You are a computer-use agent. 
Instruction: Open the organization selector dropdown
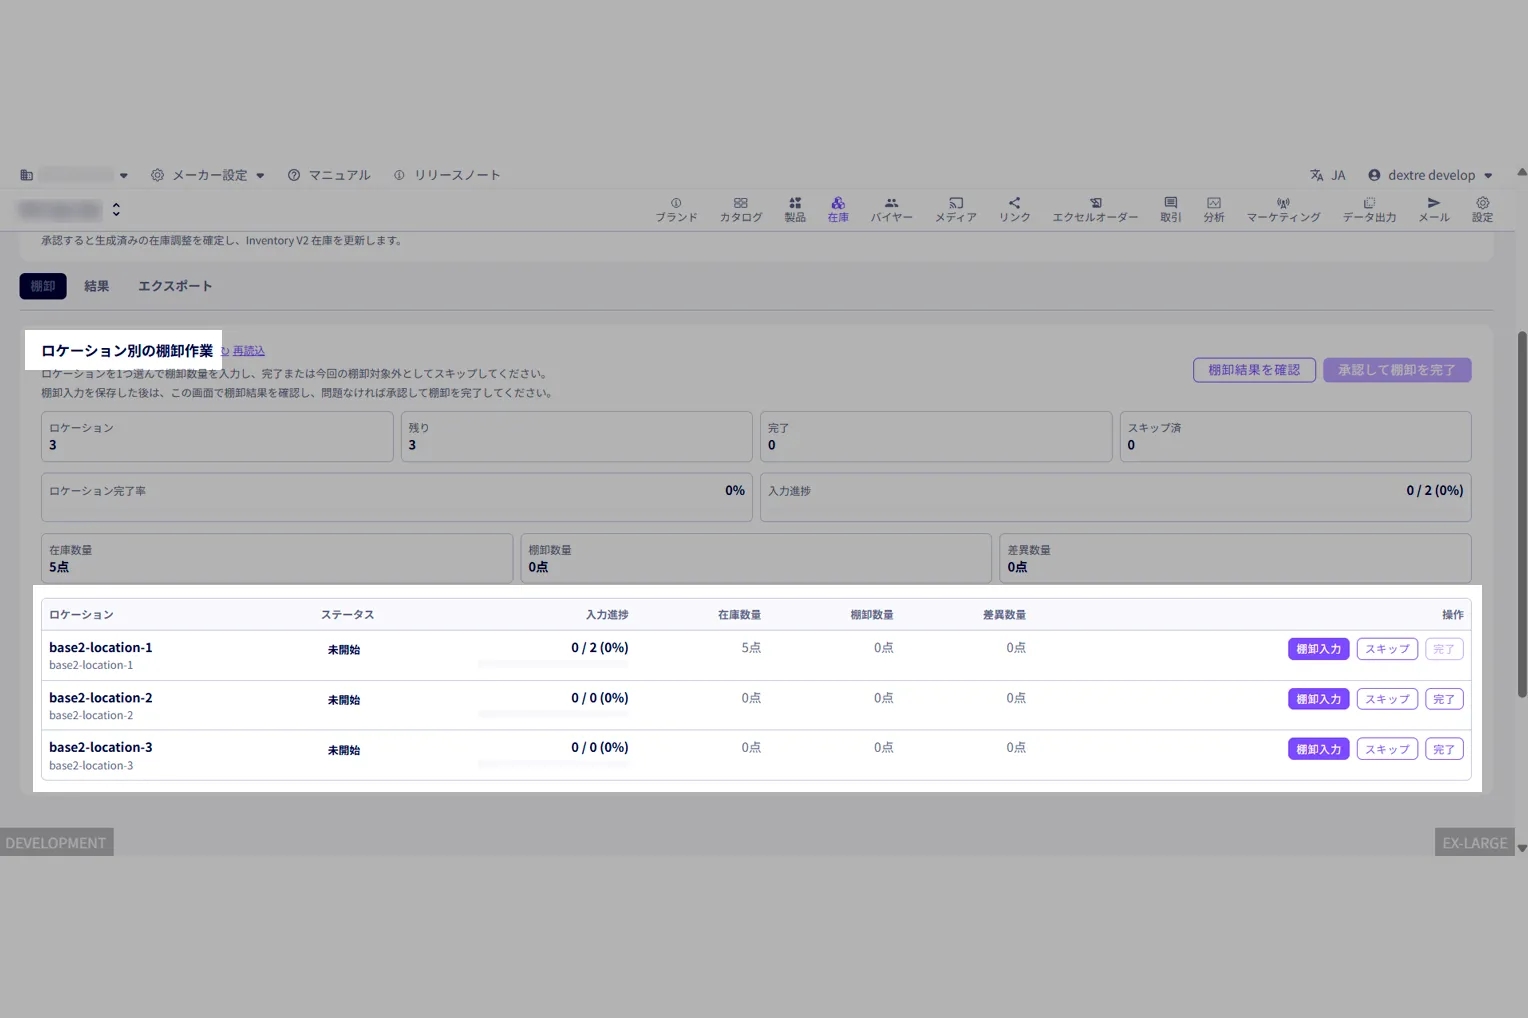(x=74, y=175)
